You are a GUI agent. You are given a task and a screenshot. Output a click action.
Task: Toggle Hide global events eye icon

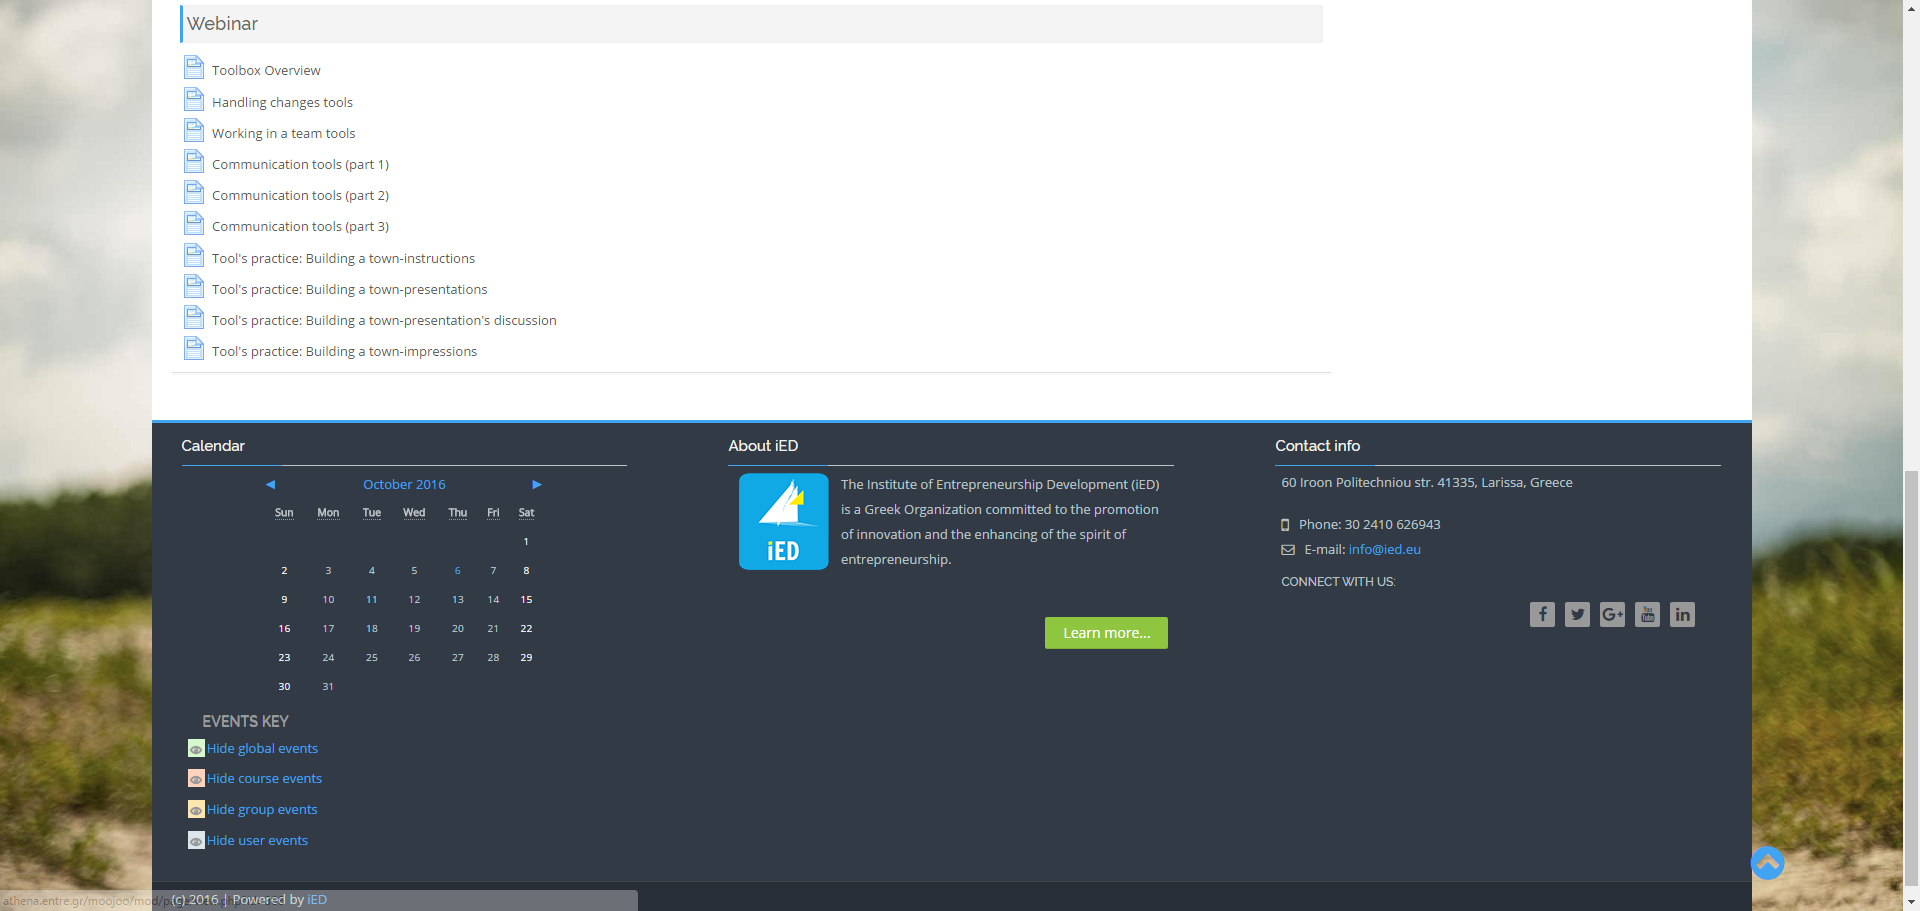(196, 749)
